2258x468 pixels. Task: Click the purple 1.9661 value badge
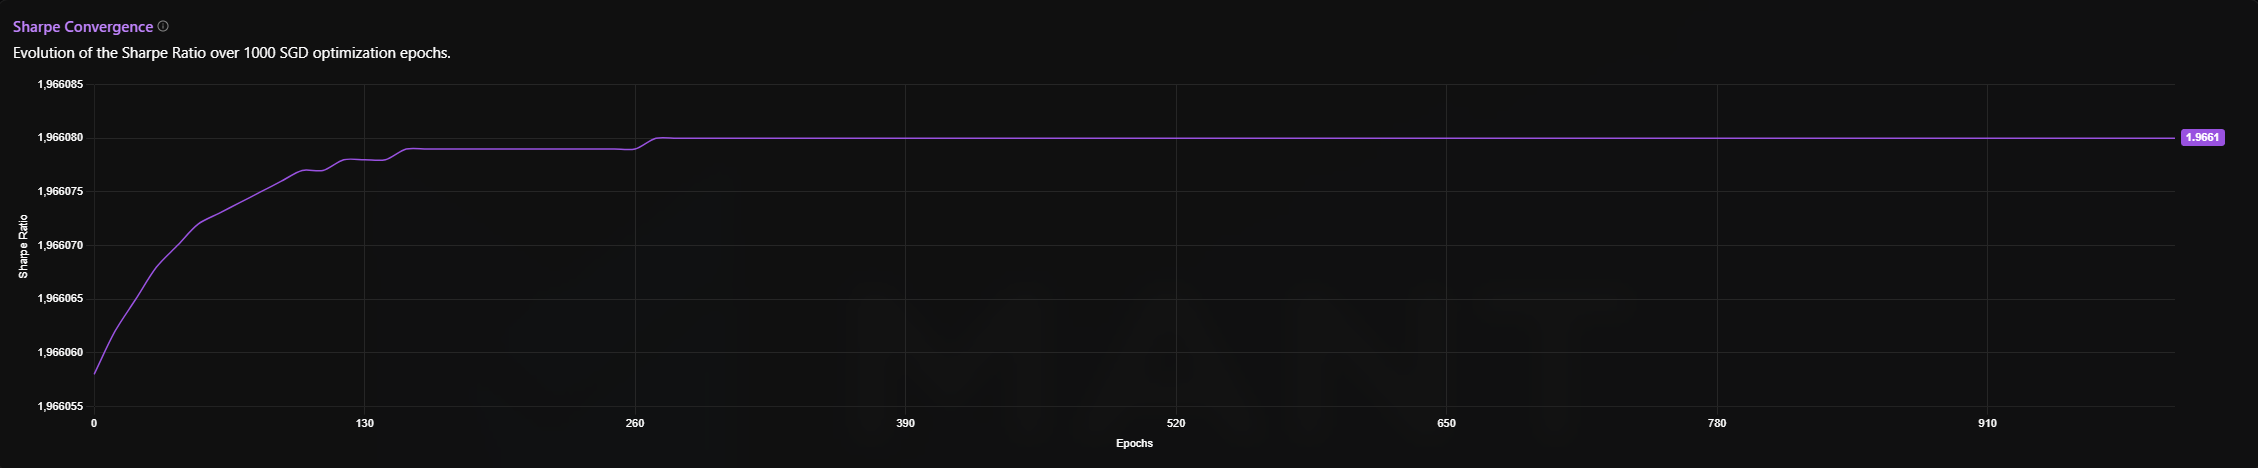coord(2202,138)
